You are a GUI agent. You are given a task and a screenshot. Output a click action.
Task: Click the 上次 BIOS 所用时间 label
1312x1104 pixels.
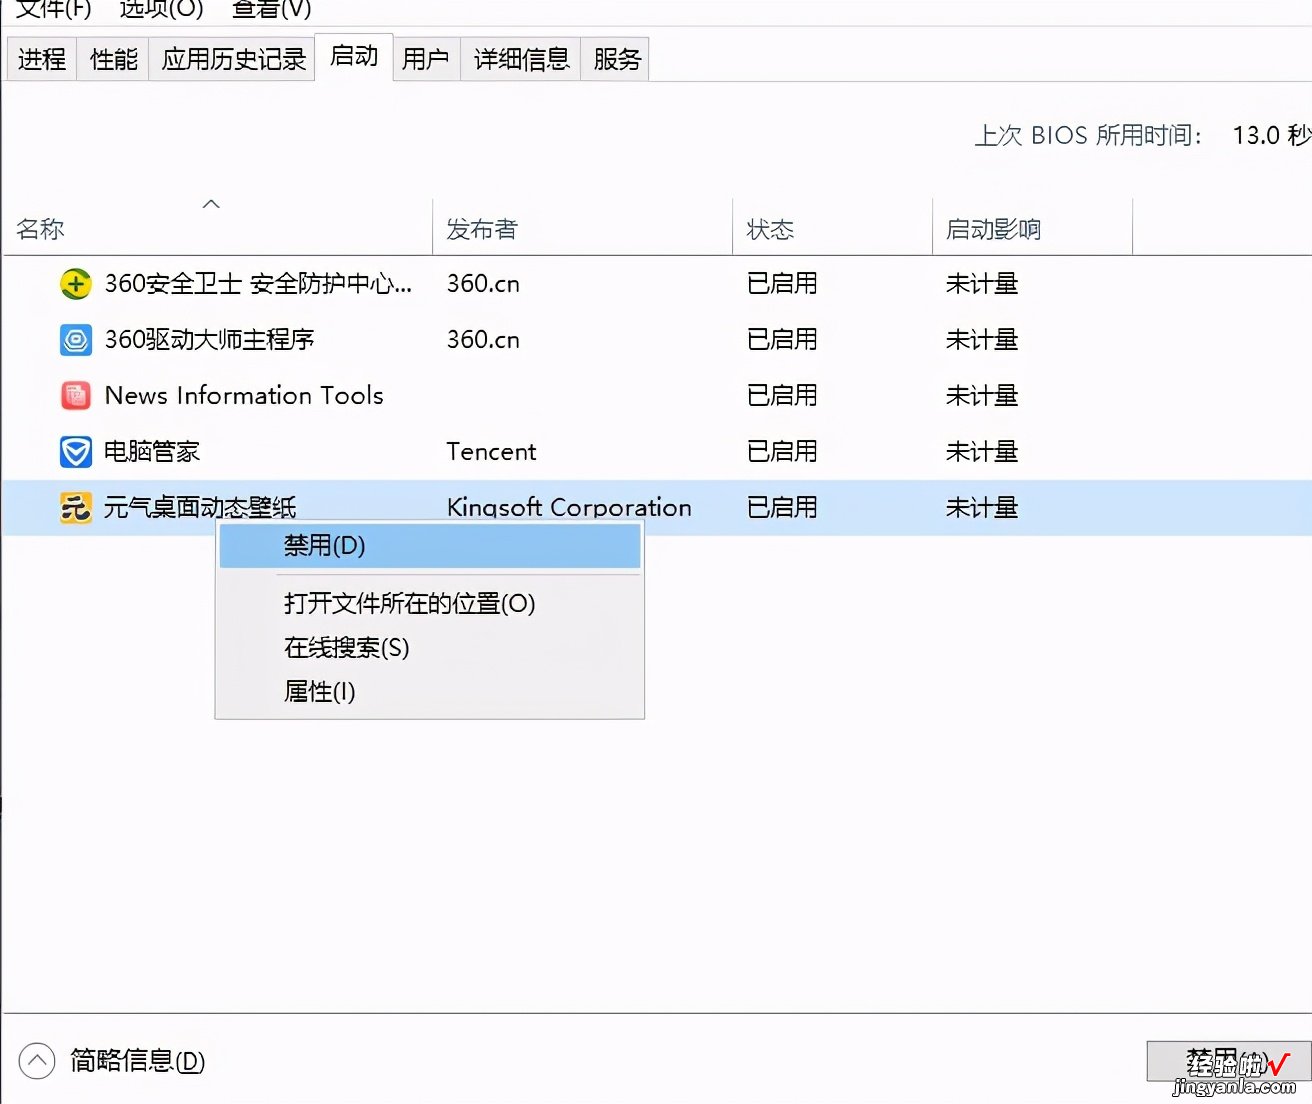[1088, 135]
